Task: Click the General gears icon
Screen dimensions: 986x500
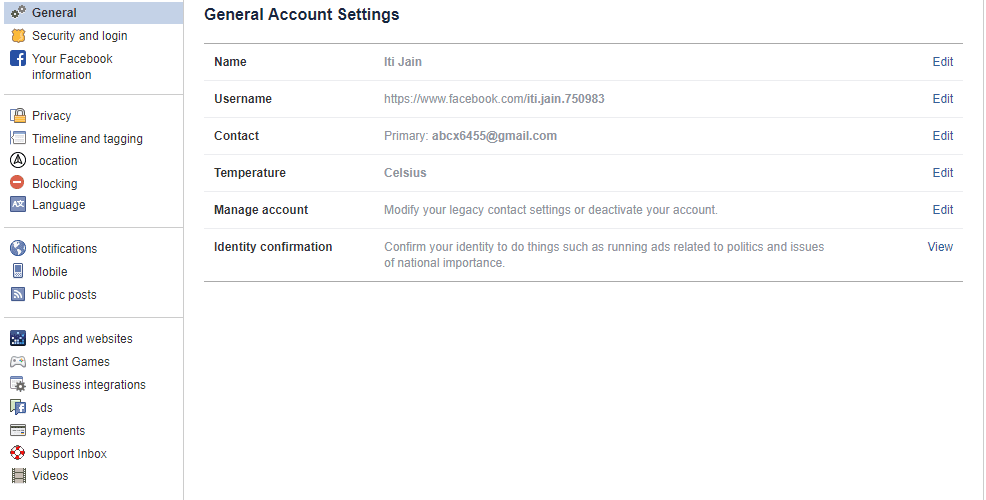Action: pos(18,12)
